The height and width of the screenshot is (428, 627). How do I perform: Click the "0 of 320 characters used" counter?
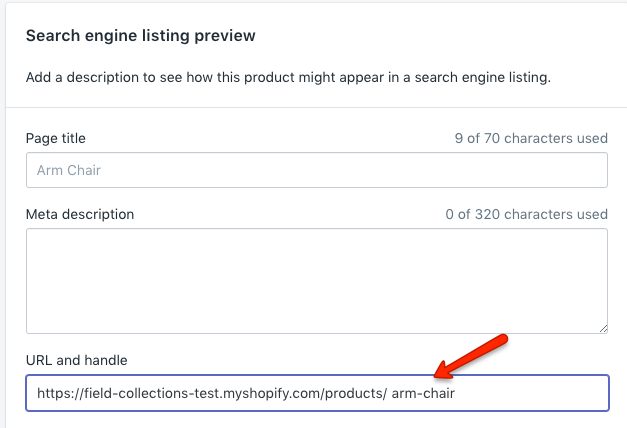pyautogui.click(x=526, y=214)
